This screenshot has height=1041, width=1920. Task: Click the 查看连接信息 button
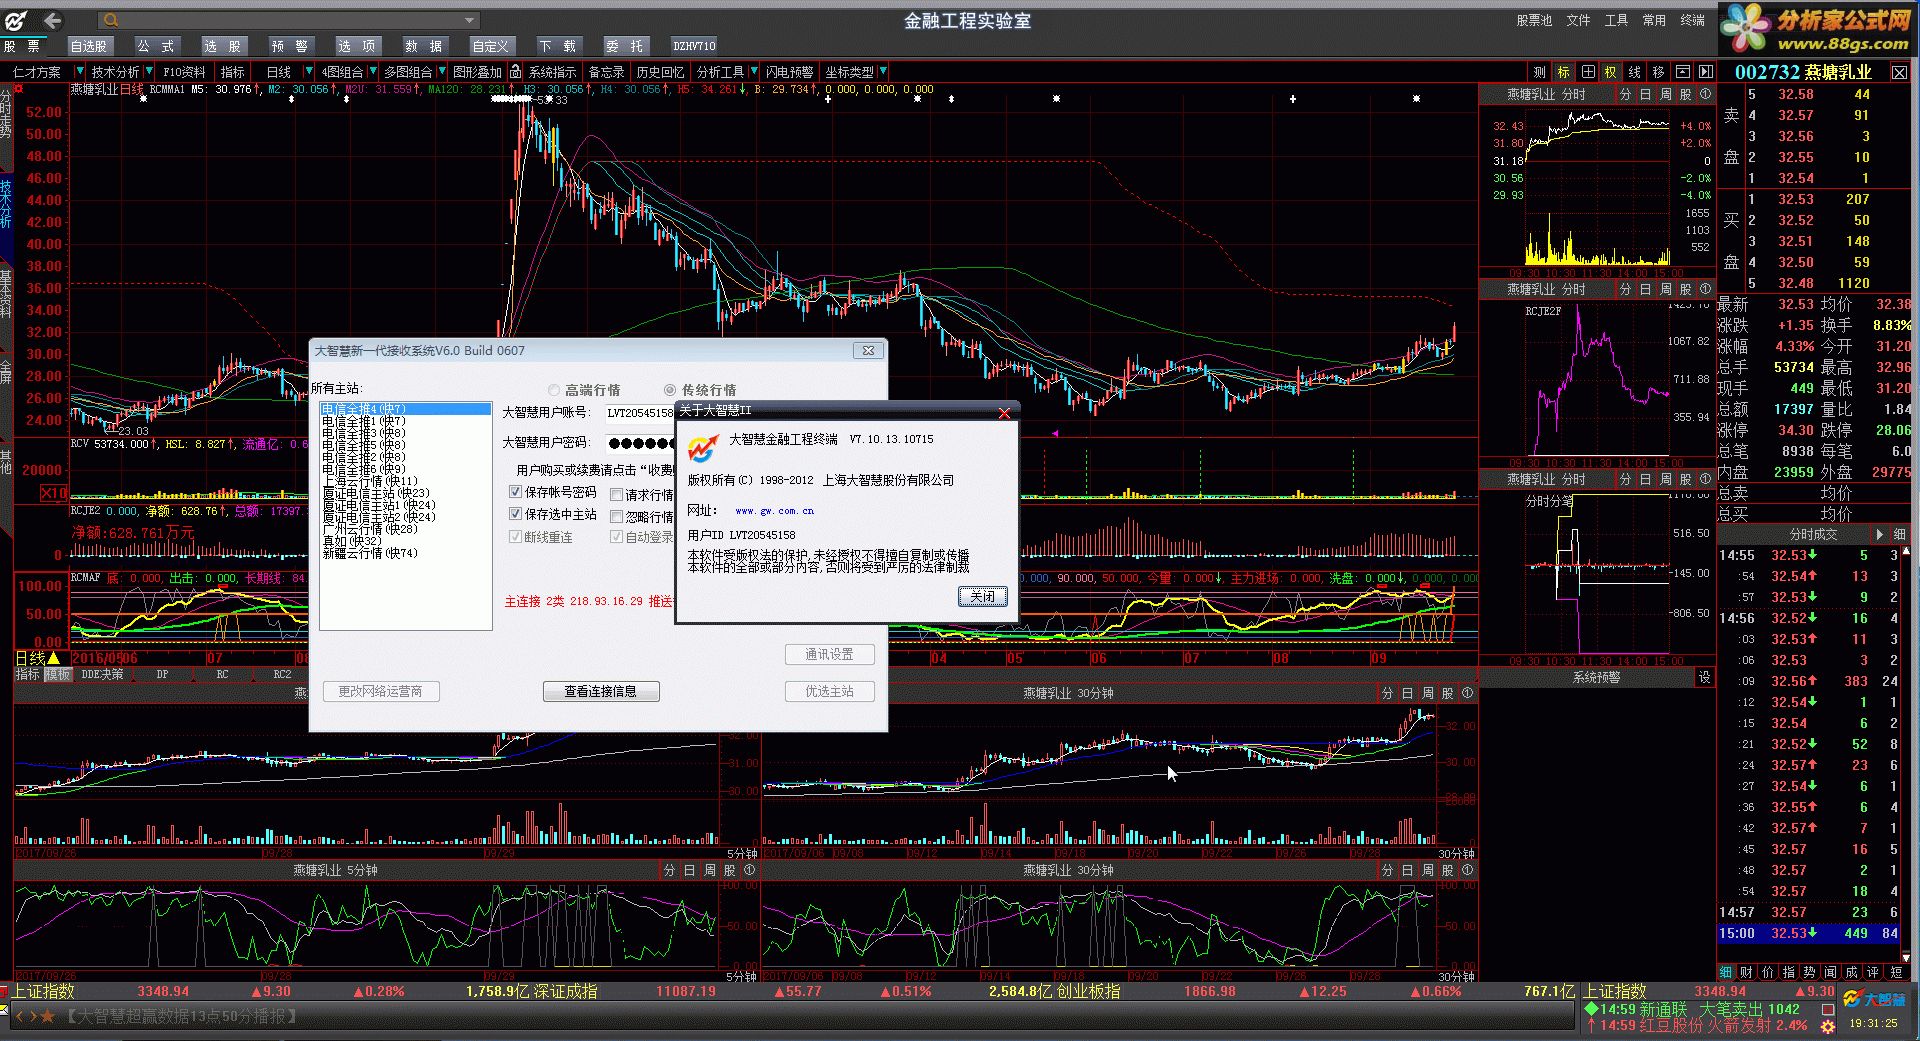600,691
